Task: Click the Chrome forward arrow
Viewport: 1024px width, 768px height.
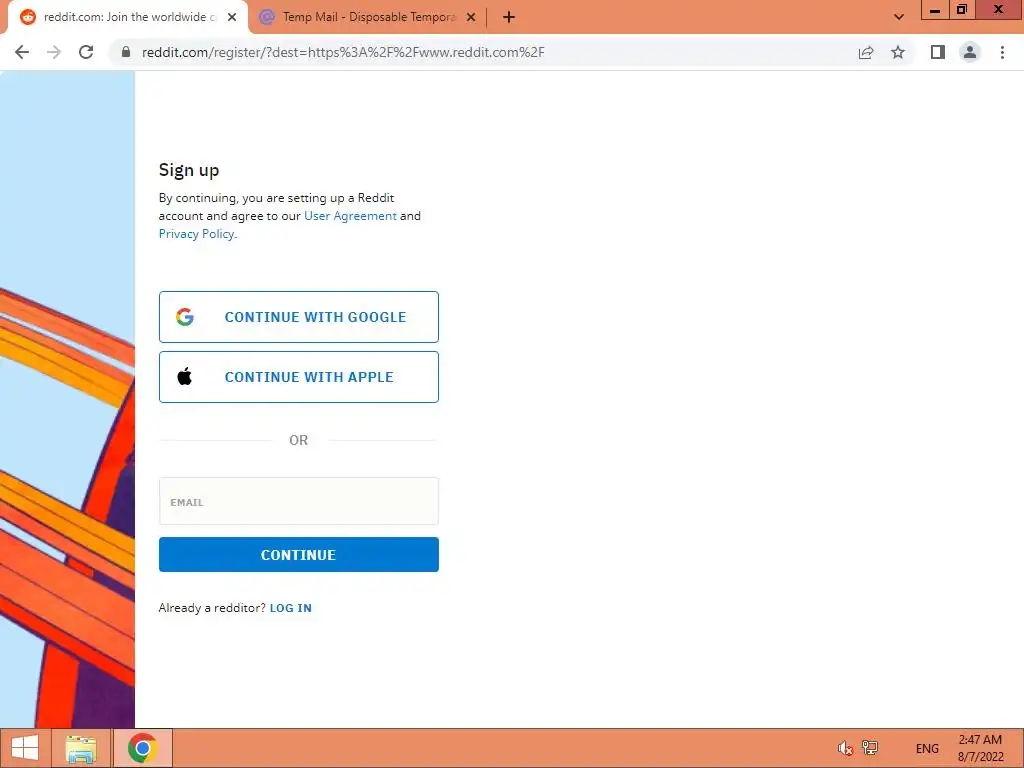Action: click(54, 52)
